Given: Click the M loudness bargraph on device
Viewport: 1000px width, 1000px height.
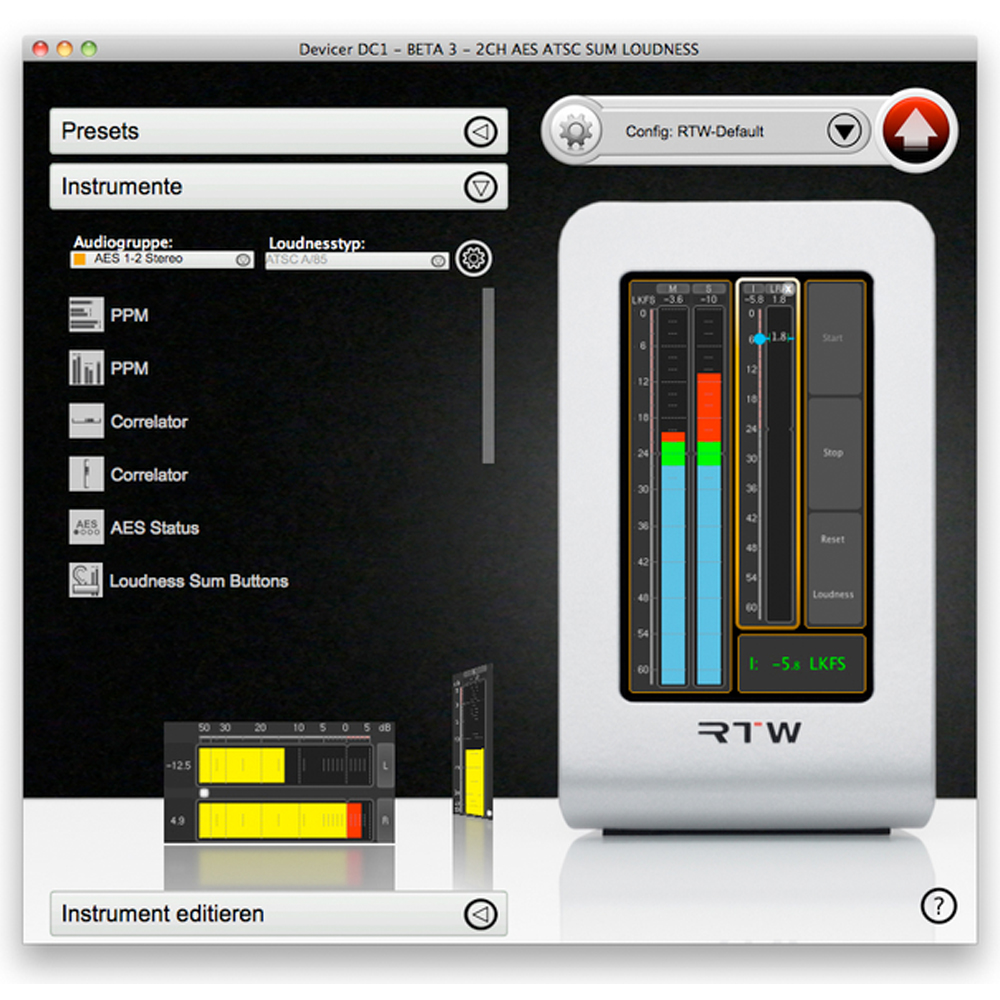Looking at the screenshot, I should click(x=673, y=496).
